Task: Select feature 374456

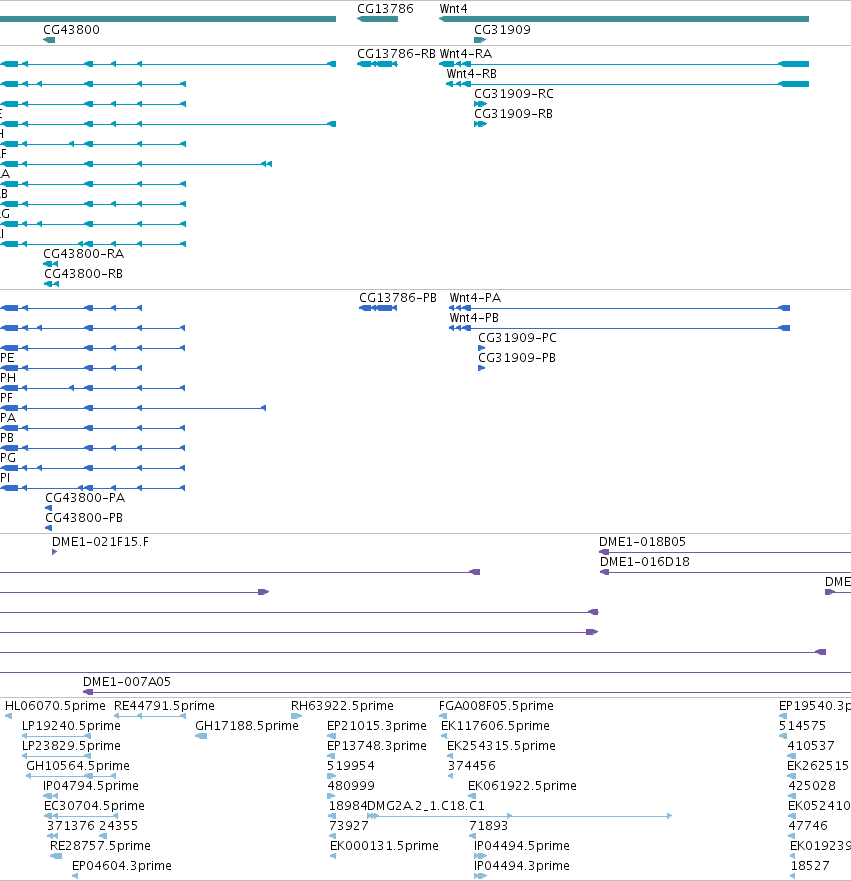Action: 472,766
